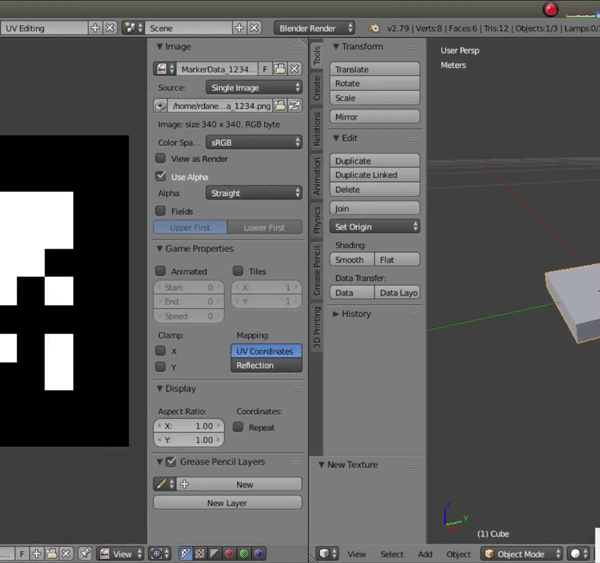Show green channel only
This screenshot has width=600, height=563.
pyautogui.click(x=243, y=553)
